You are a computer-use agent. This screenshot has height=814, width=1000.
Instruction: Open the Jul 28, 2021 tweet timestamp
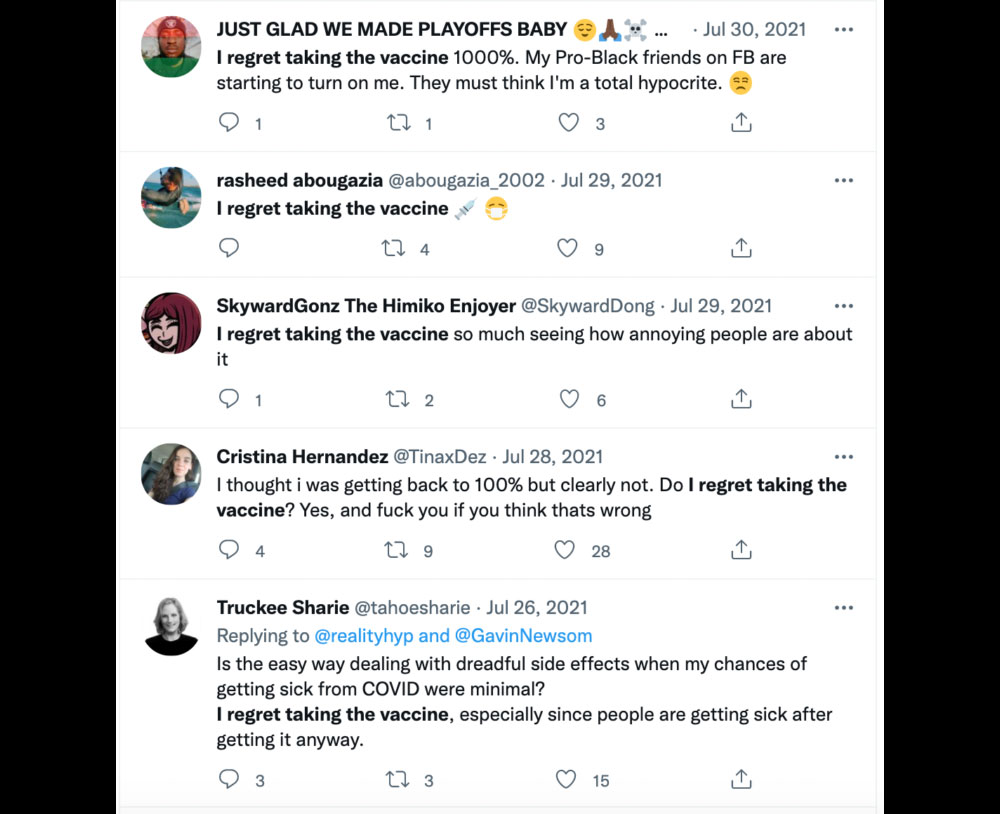click(x=552, y=457)
